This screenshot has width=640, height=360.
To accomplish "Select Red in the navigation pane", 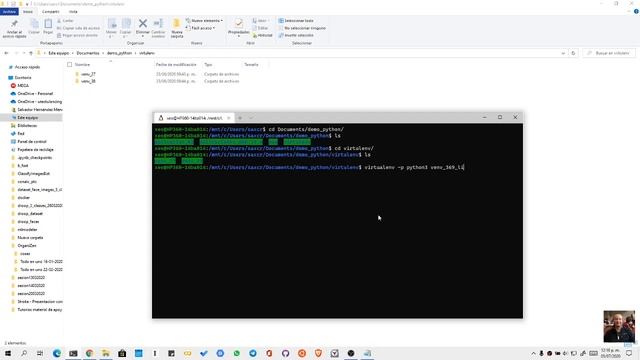I will pyautogui.click(x=21, y=133).
